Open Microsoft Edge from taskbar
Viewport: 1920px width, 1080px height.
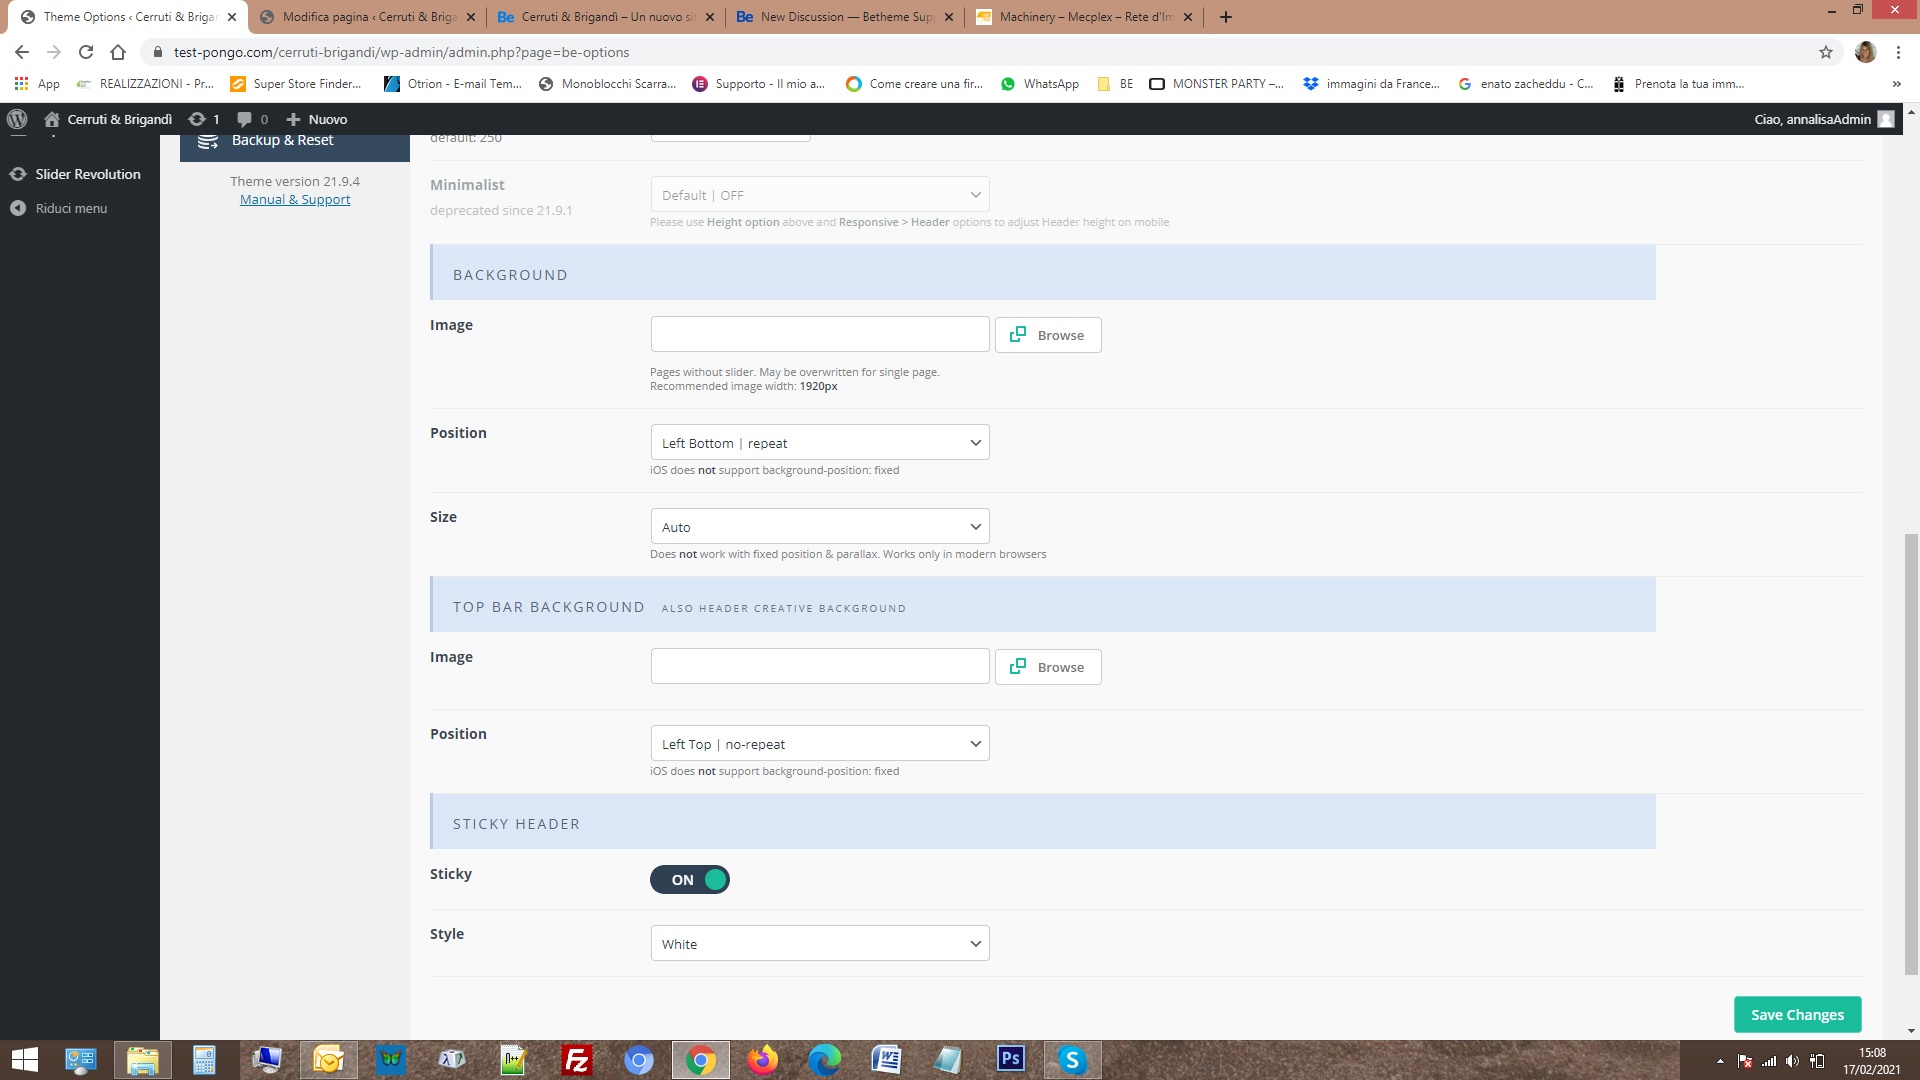tap(825, 1060)
